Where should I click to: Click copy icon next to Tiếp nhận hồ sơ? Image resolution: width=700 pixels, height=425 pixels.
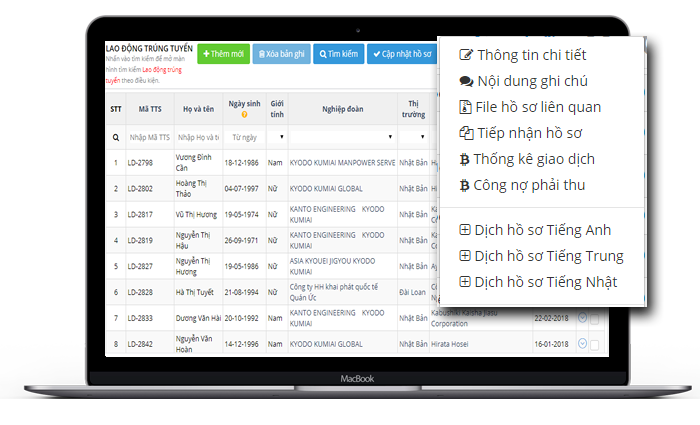tap(465, 133)
